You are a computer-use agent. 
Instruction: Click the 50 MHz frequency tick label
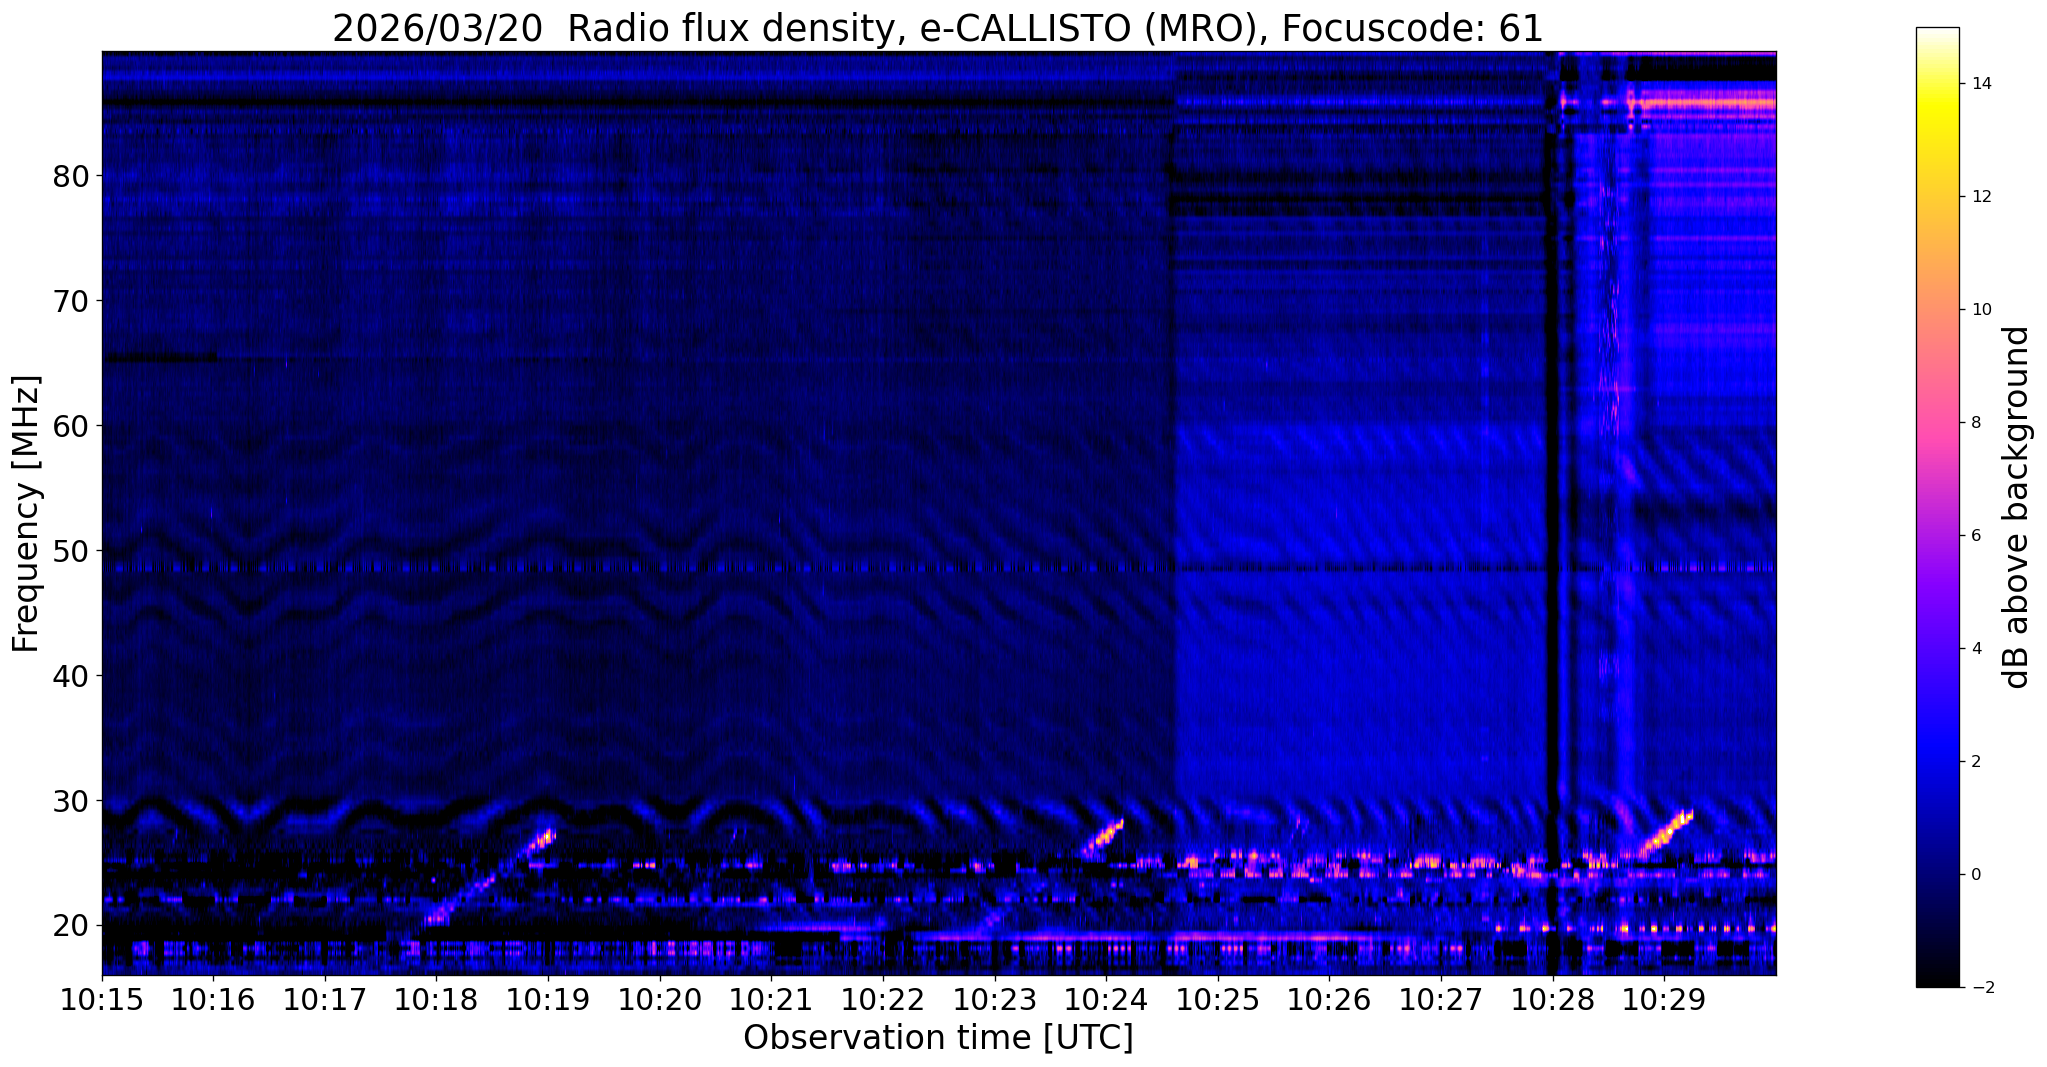(x=71, y=551)
